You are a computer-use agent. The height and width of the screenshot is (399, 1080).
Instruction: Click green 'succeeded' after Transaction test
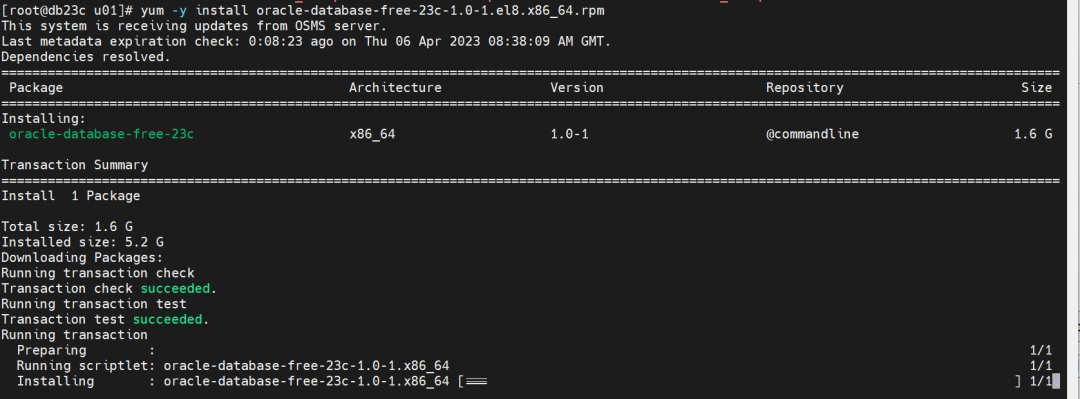pyautogui.click(x=167, y=320)
